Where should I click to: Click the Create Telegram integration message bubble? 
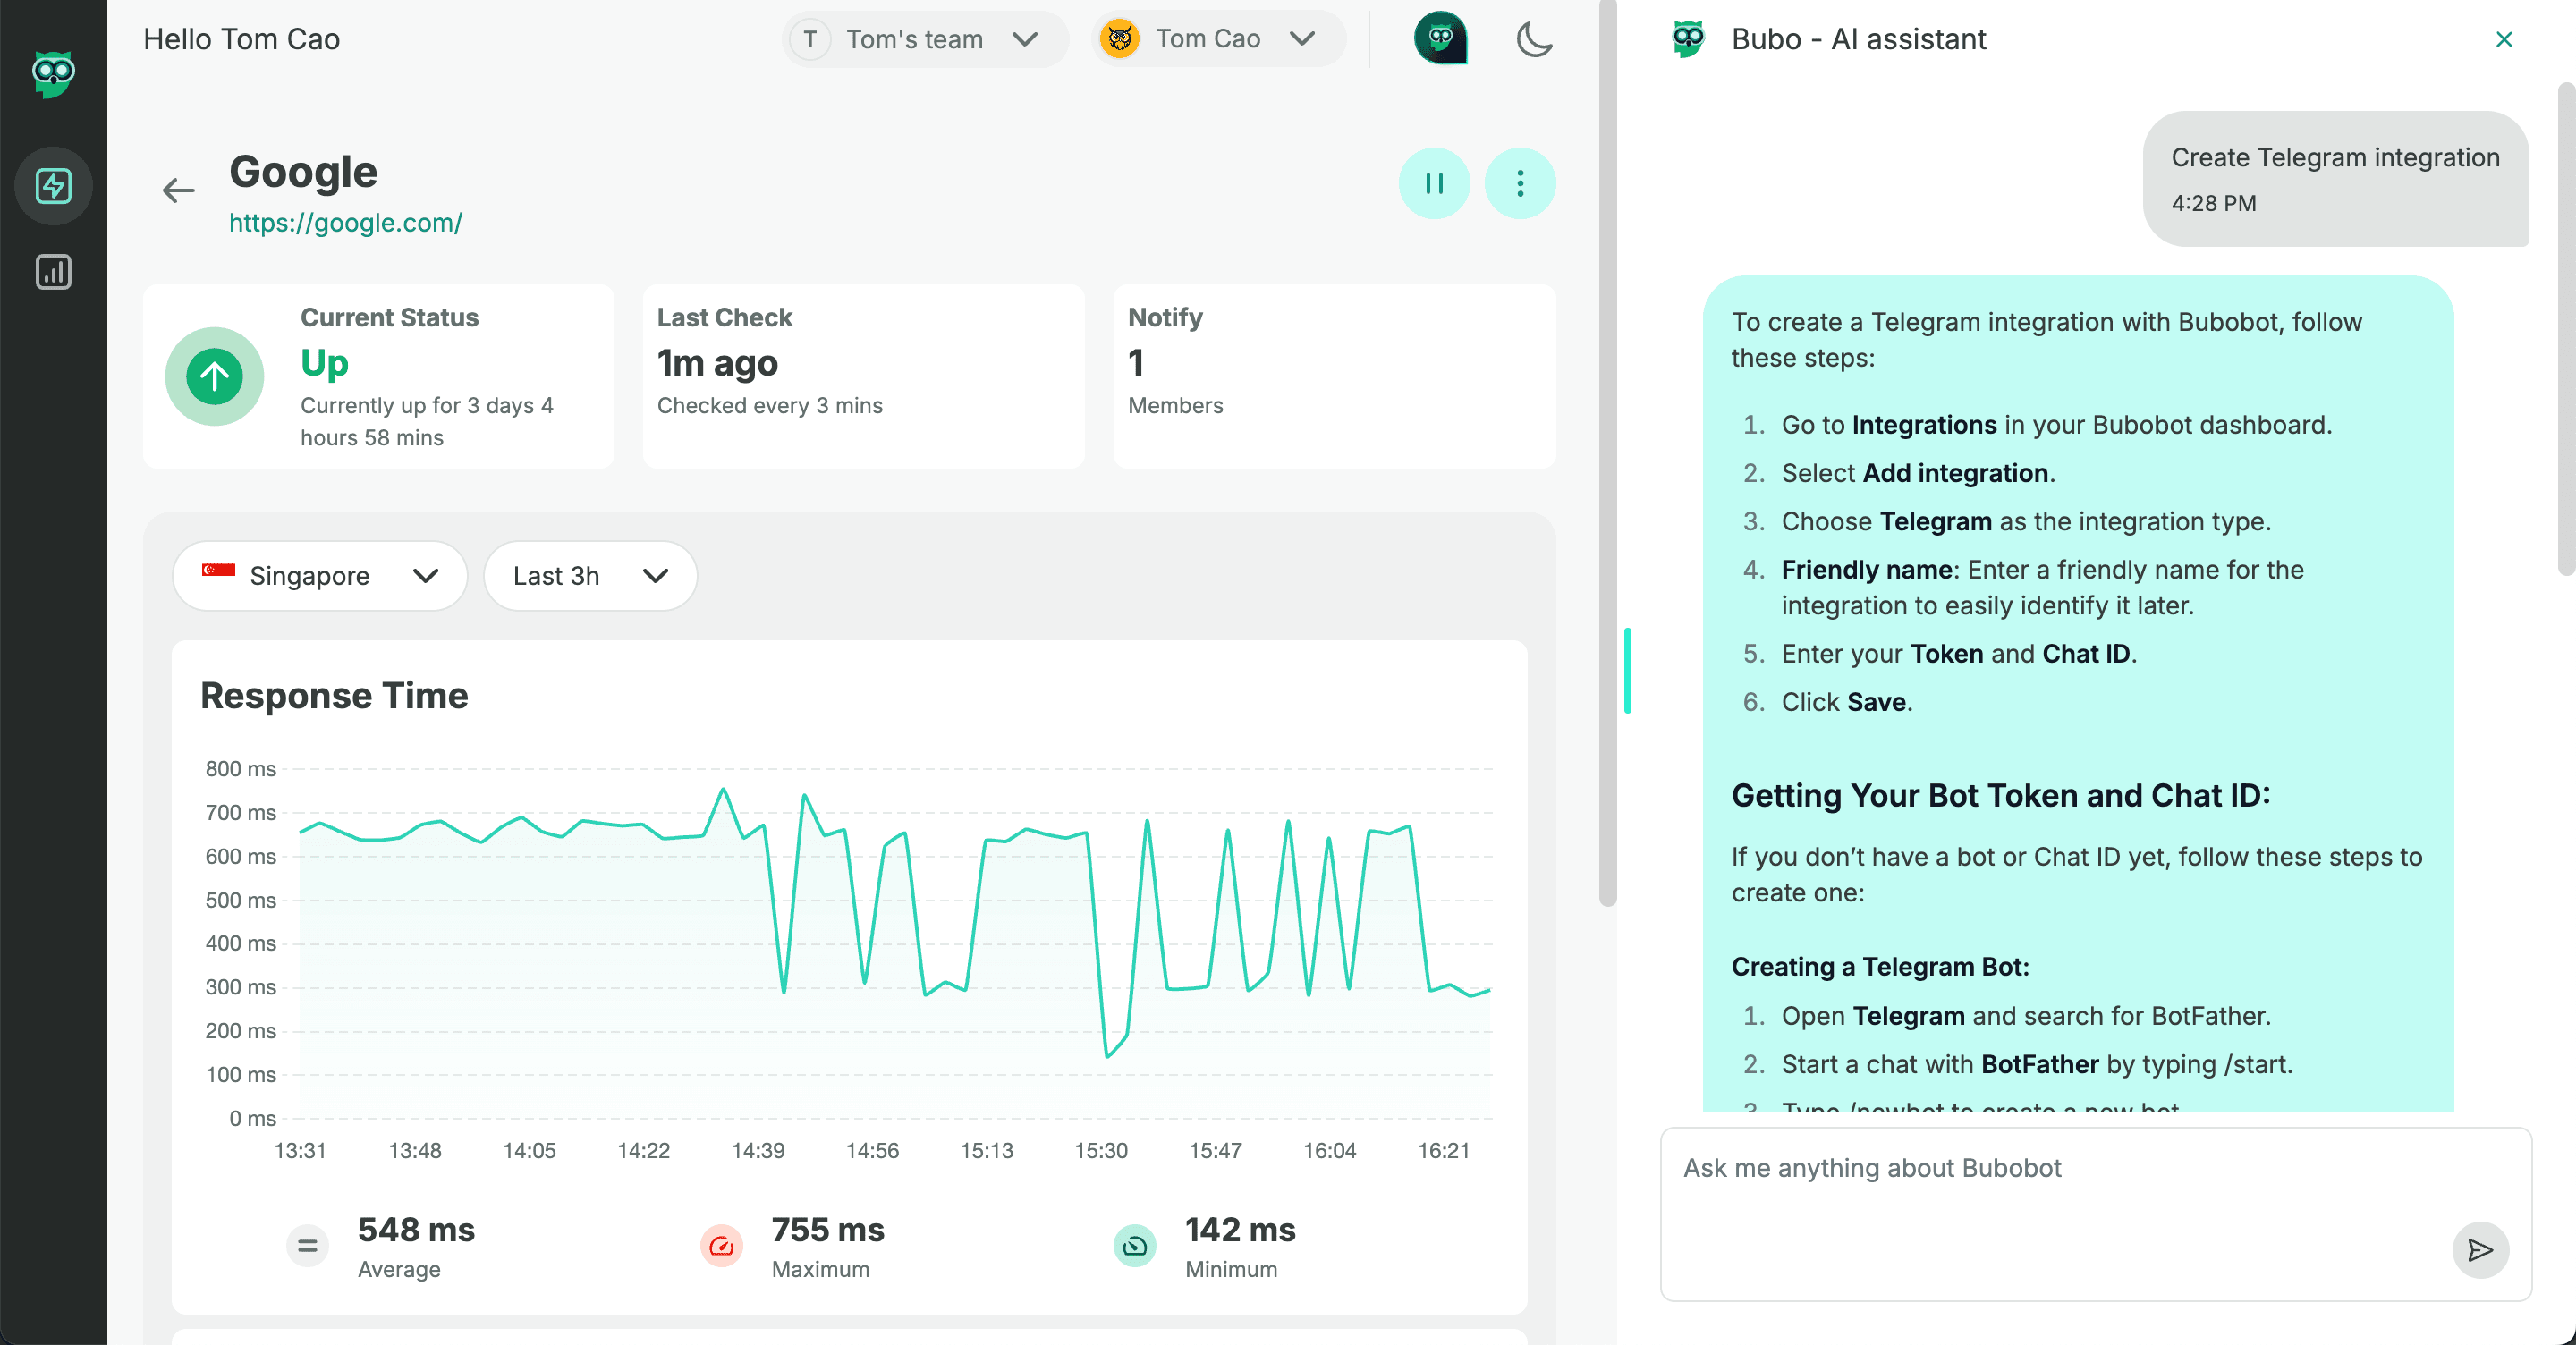pos(2335,179)
